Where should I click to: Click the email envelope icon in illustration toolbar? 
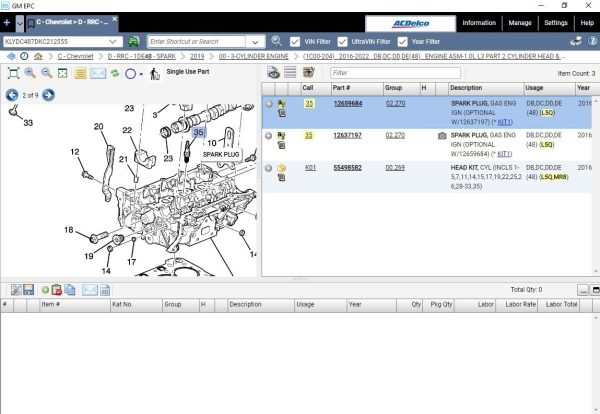pyautogui.click(x=98, y=73)
